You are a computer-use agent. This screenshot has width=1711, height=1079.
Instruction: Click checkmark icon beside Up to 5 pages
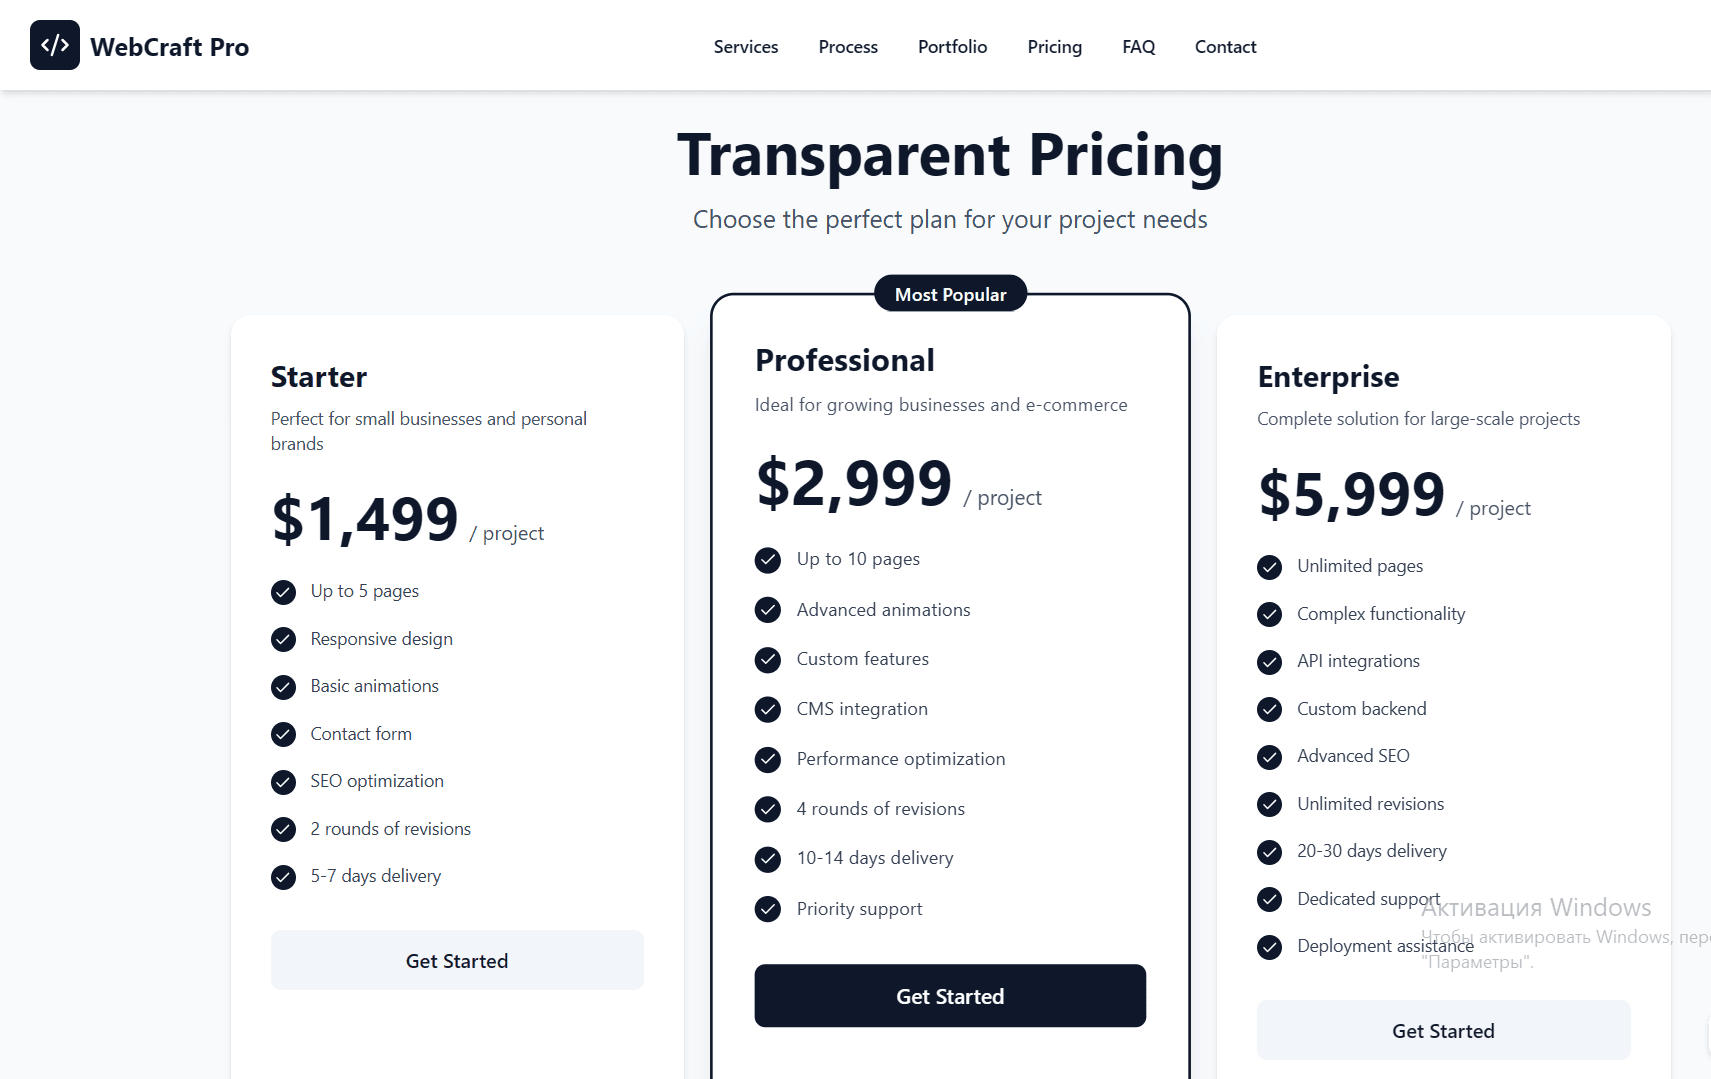284,592
